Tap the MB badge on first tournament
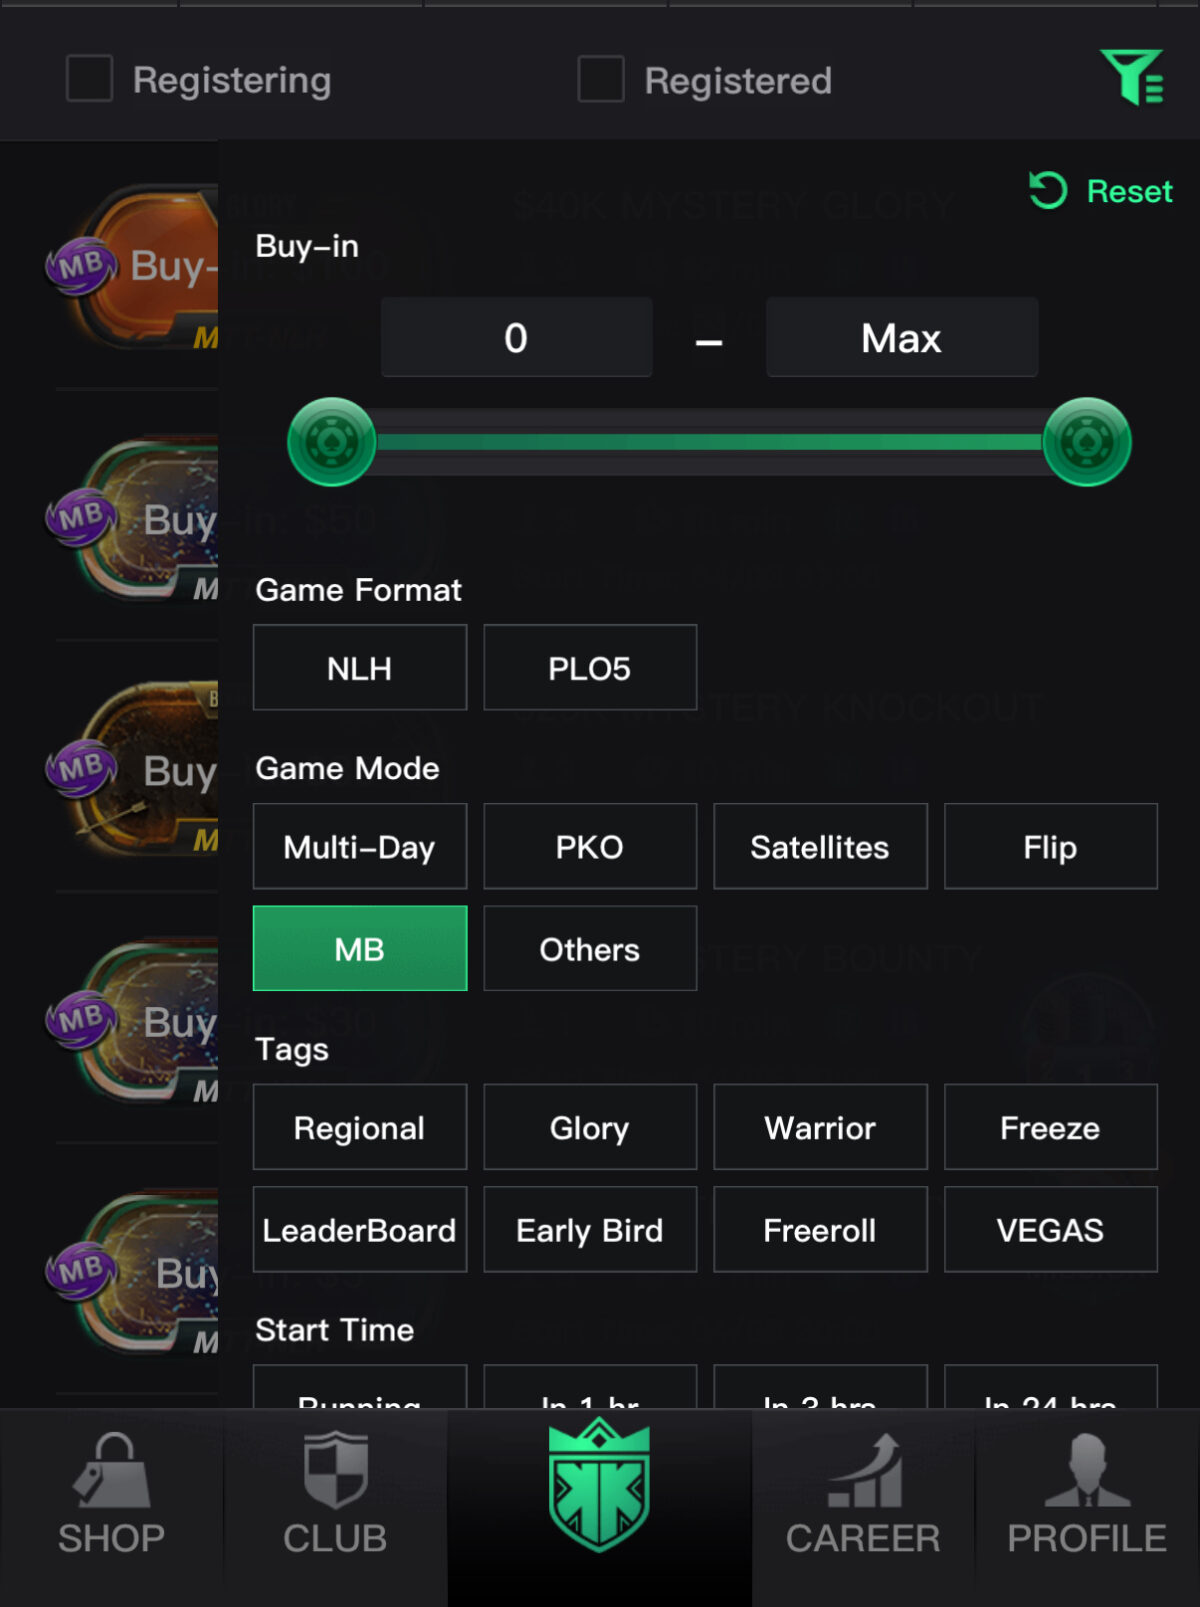The width and height of the screenshot is (1200, 1607). [80, 266]
